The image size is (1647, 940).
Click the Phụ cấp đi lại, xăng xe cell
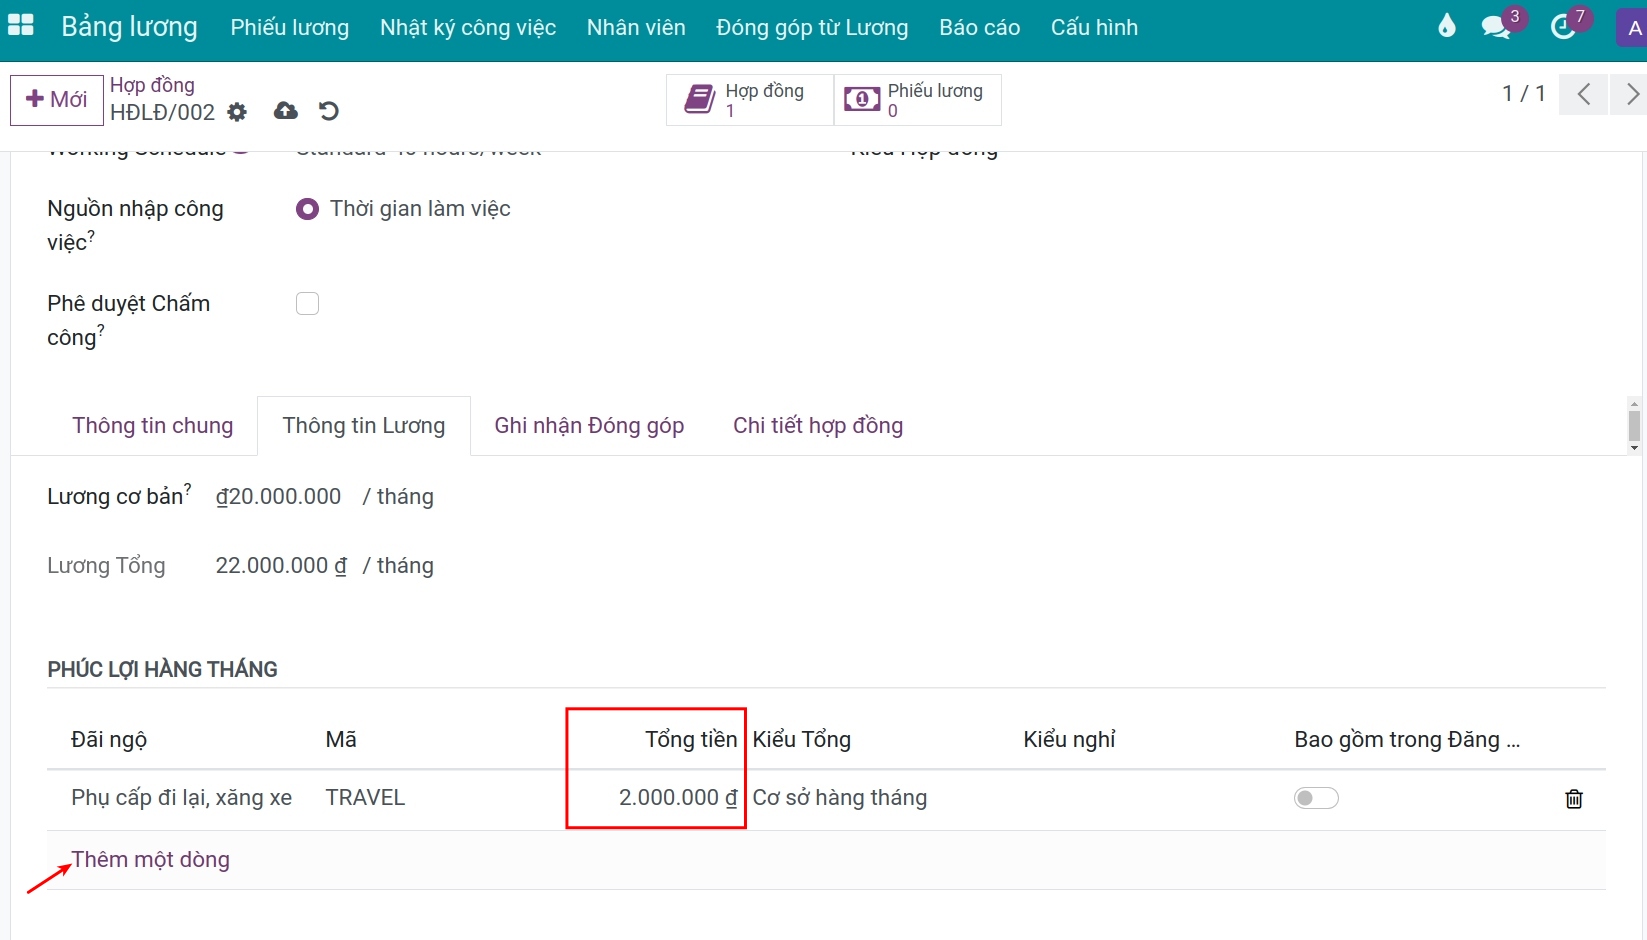(x=182, y=798)
